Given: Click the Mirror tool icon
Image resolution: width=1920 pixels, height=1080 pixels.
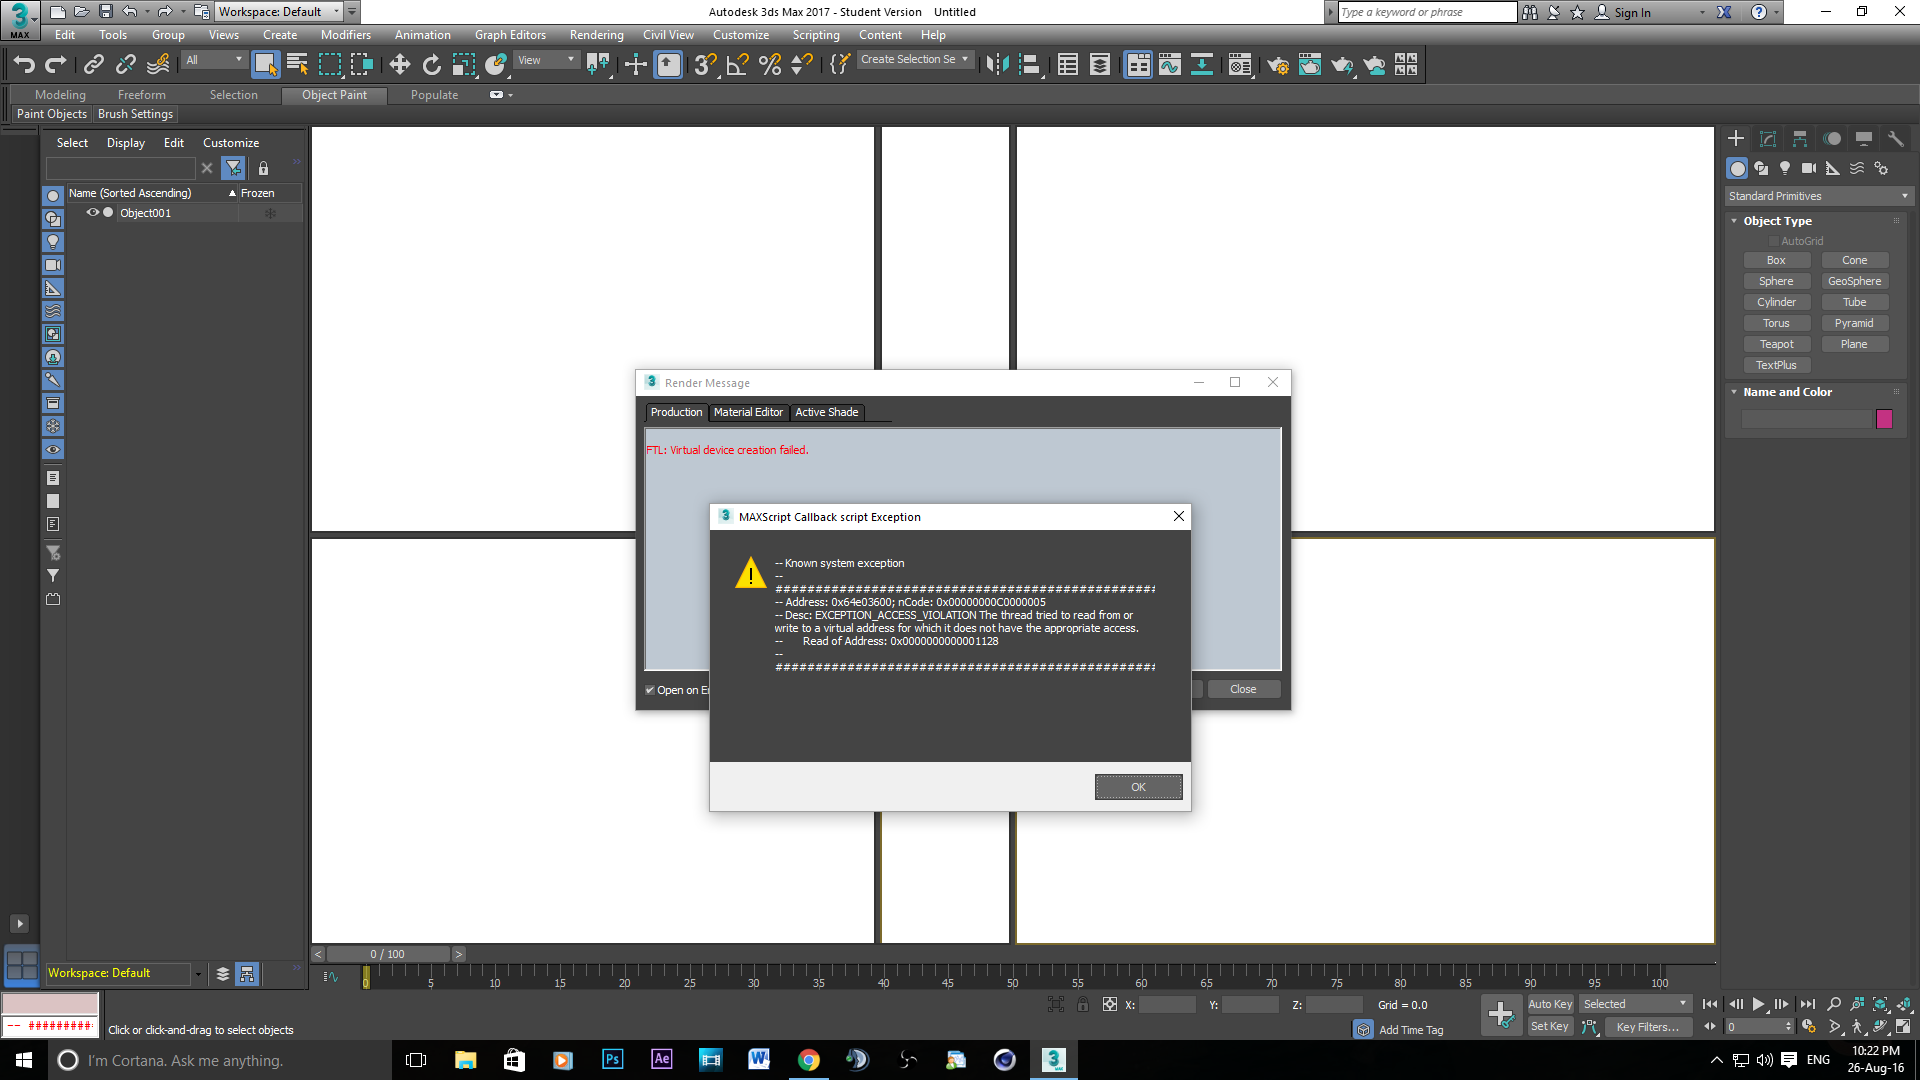Looking at the screenshot, I should point(997,65).
